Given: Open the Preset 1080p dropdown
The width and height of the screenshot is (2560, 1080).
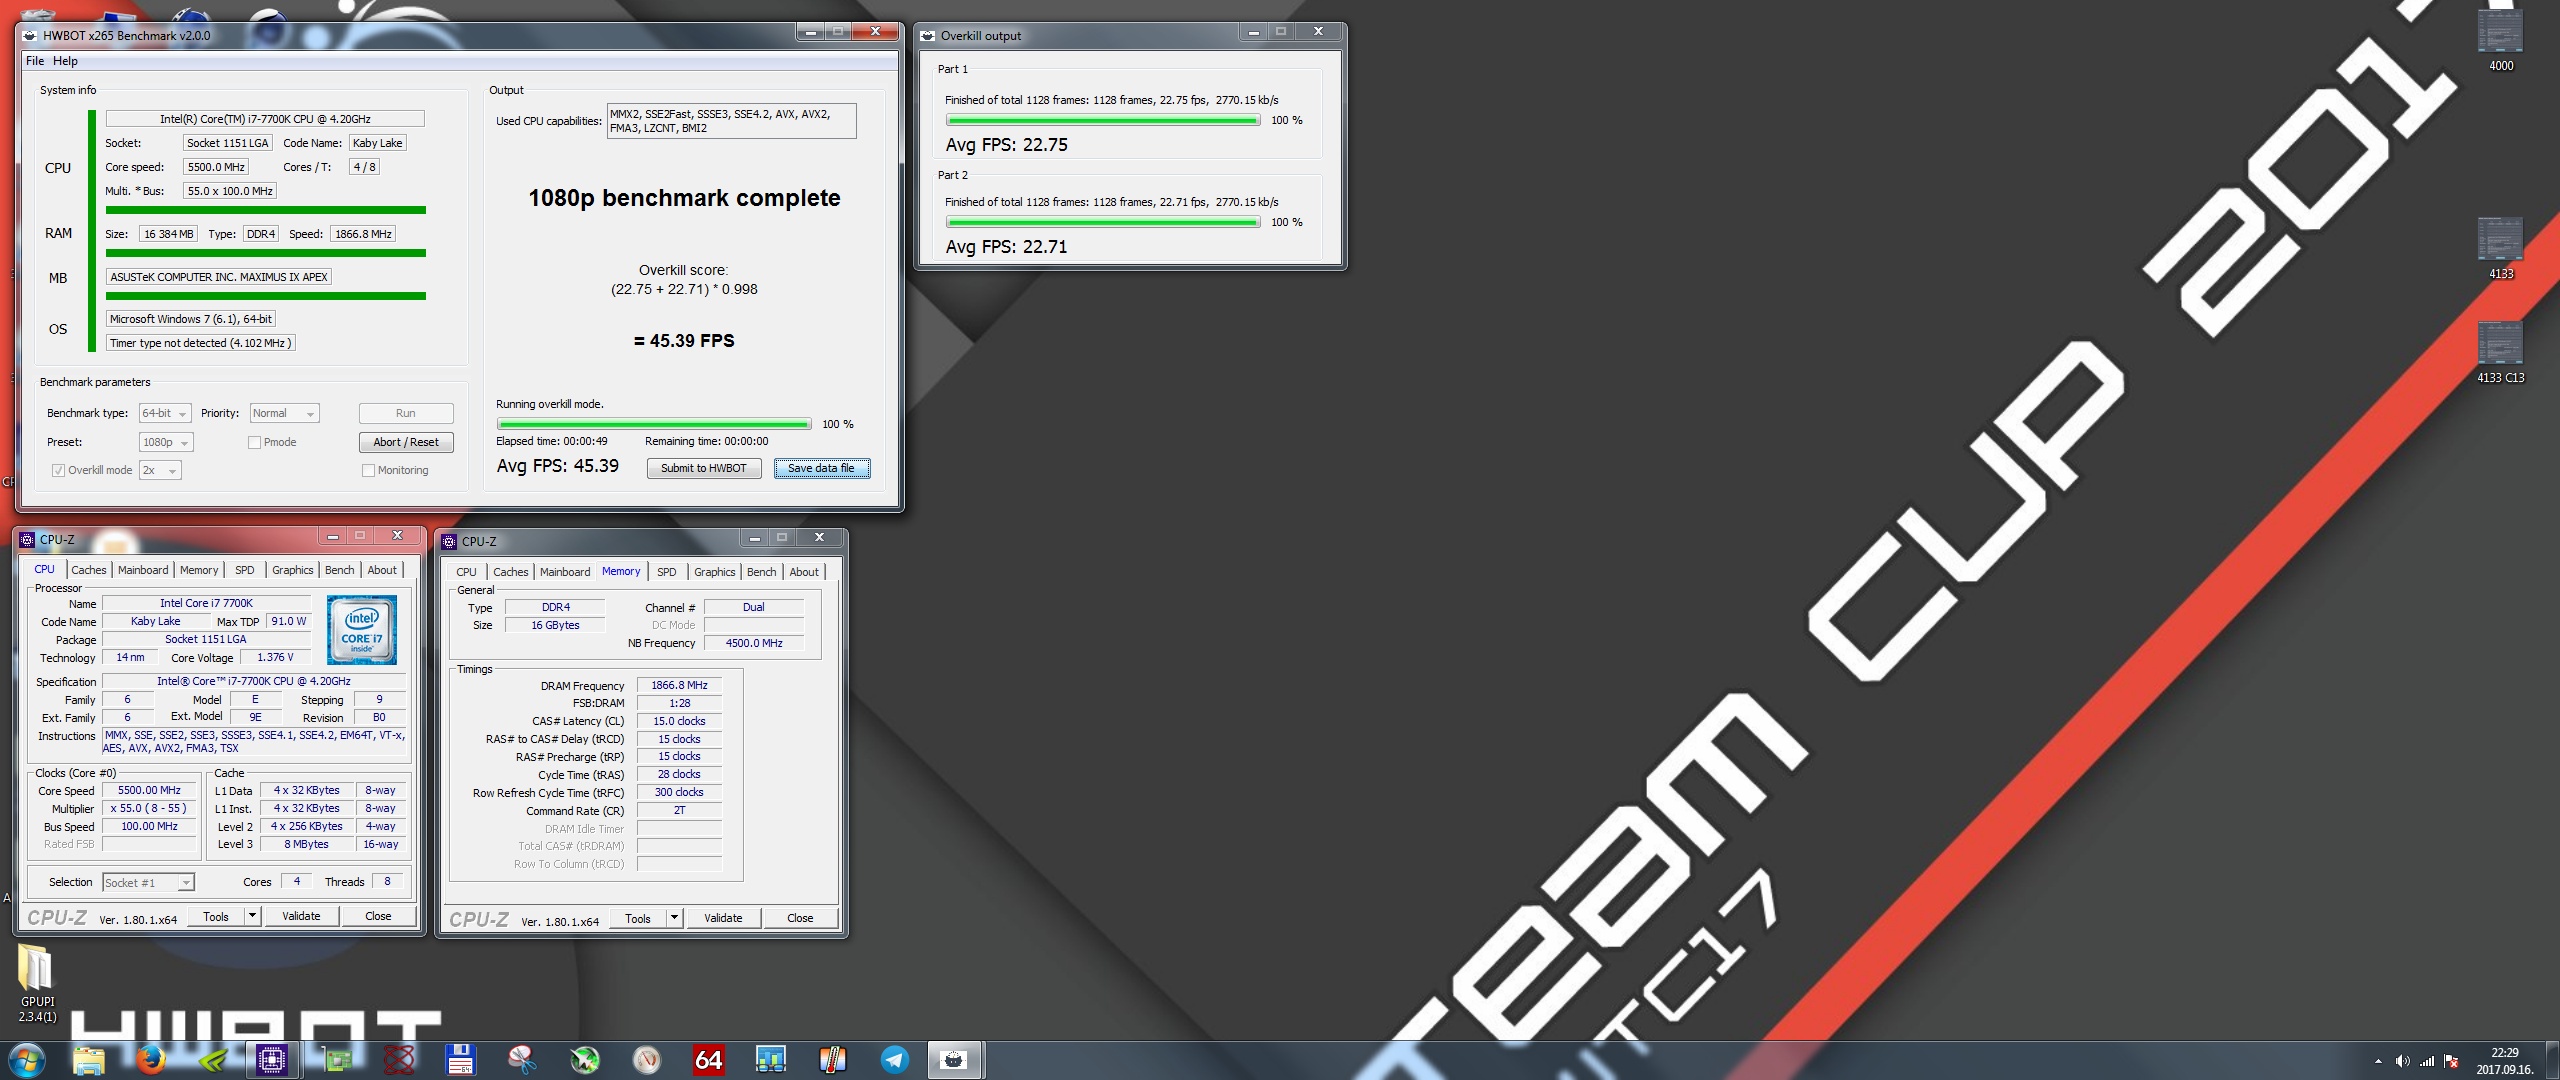Looking at the screenshot, I should 165,442.
